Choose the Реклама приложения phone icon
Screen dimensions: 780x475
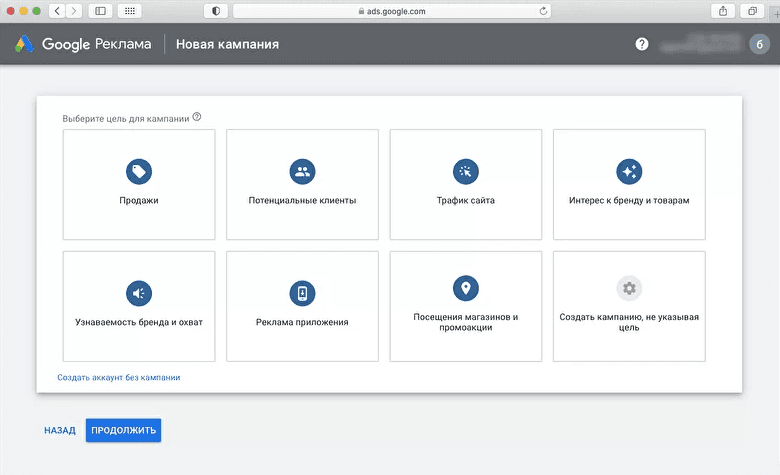[x=302, y=293]
